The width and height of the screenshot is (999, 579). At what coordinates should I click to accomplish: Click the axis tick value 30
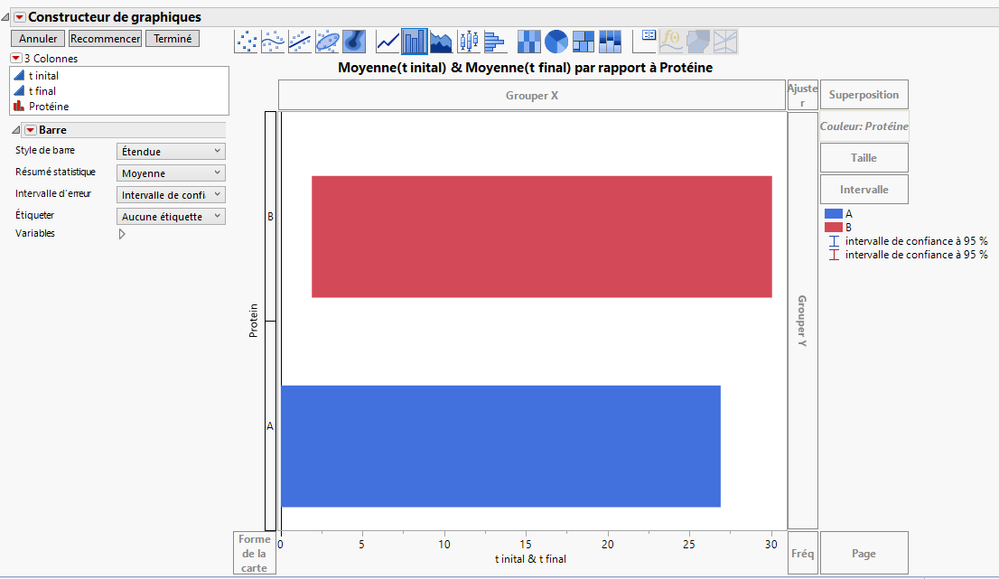coord(771,544)
